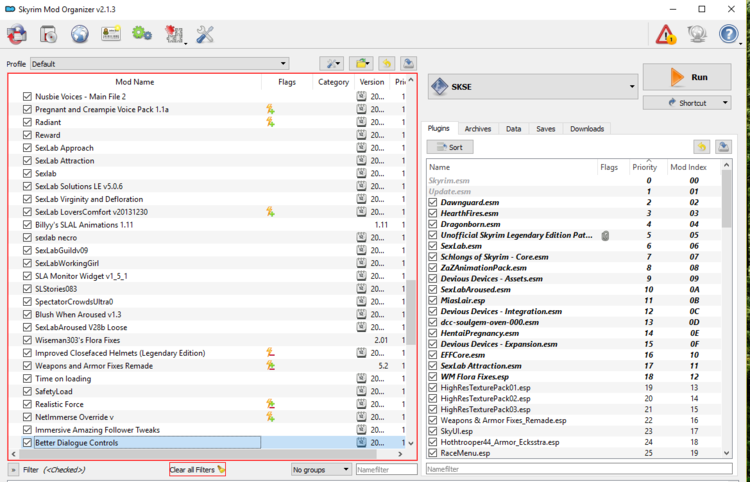The width and height of the screenshot is (750, 482).
Task: Click the update globe icon in toolbar
Action: coord(697,34)
